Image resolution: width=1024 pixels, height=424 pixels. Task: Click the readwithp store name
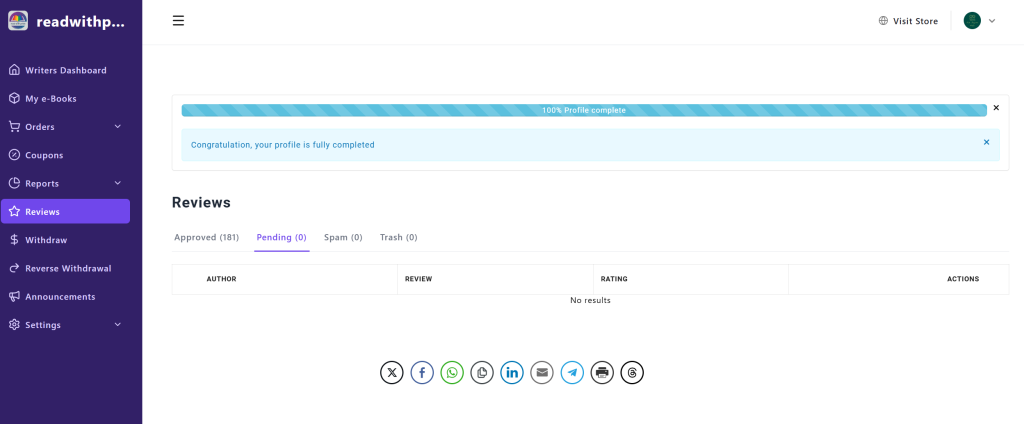pyautogui.click(x=80, y=22)
